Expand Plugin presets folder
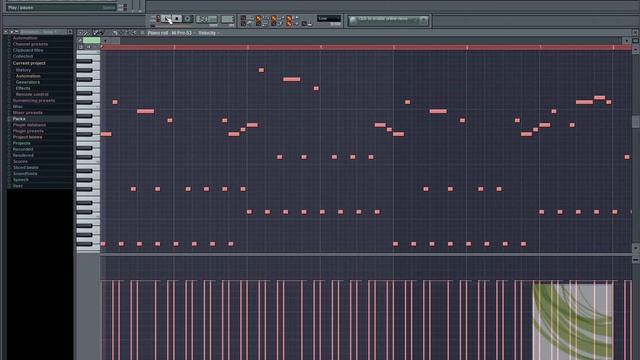This screenshot has width=640, height=360. [x=28, y=131]
